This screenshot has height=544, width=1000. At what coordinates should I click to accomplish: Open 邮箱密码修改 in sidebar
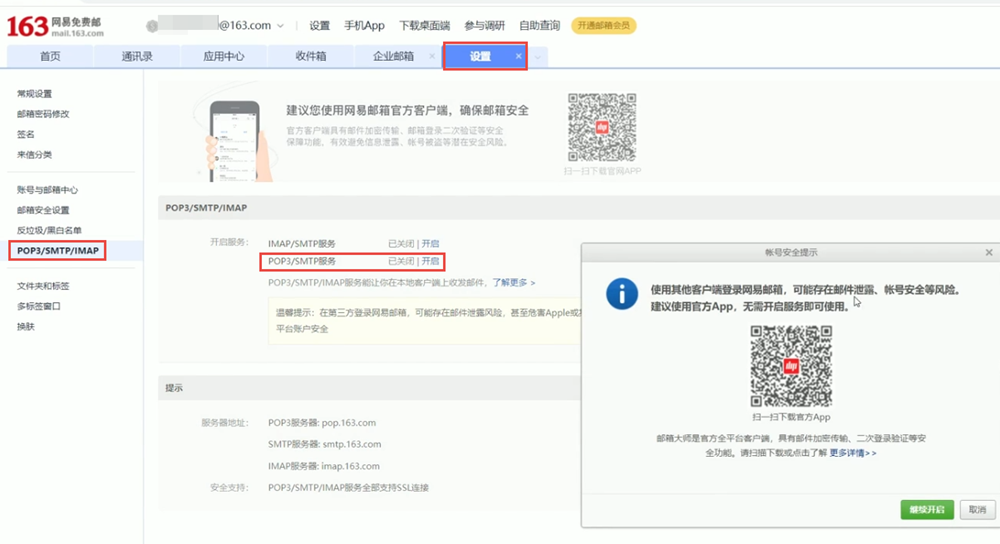tap(43, 114)
